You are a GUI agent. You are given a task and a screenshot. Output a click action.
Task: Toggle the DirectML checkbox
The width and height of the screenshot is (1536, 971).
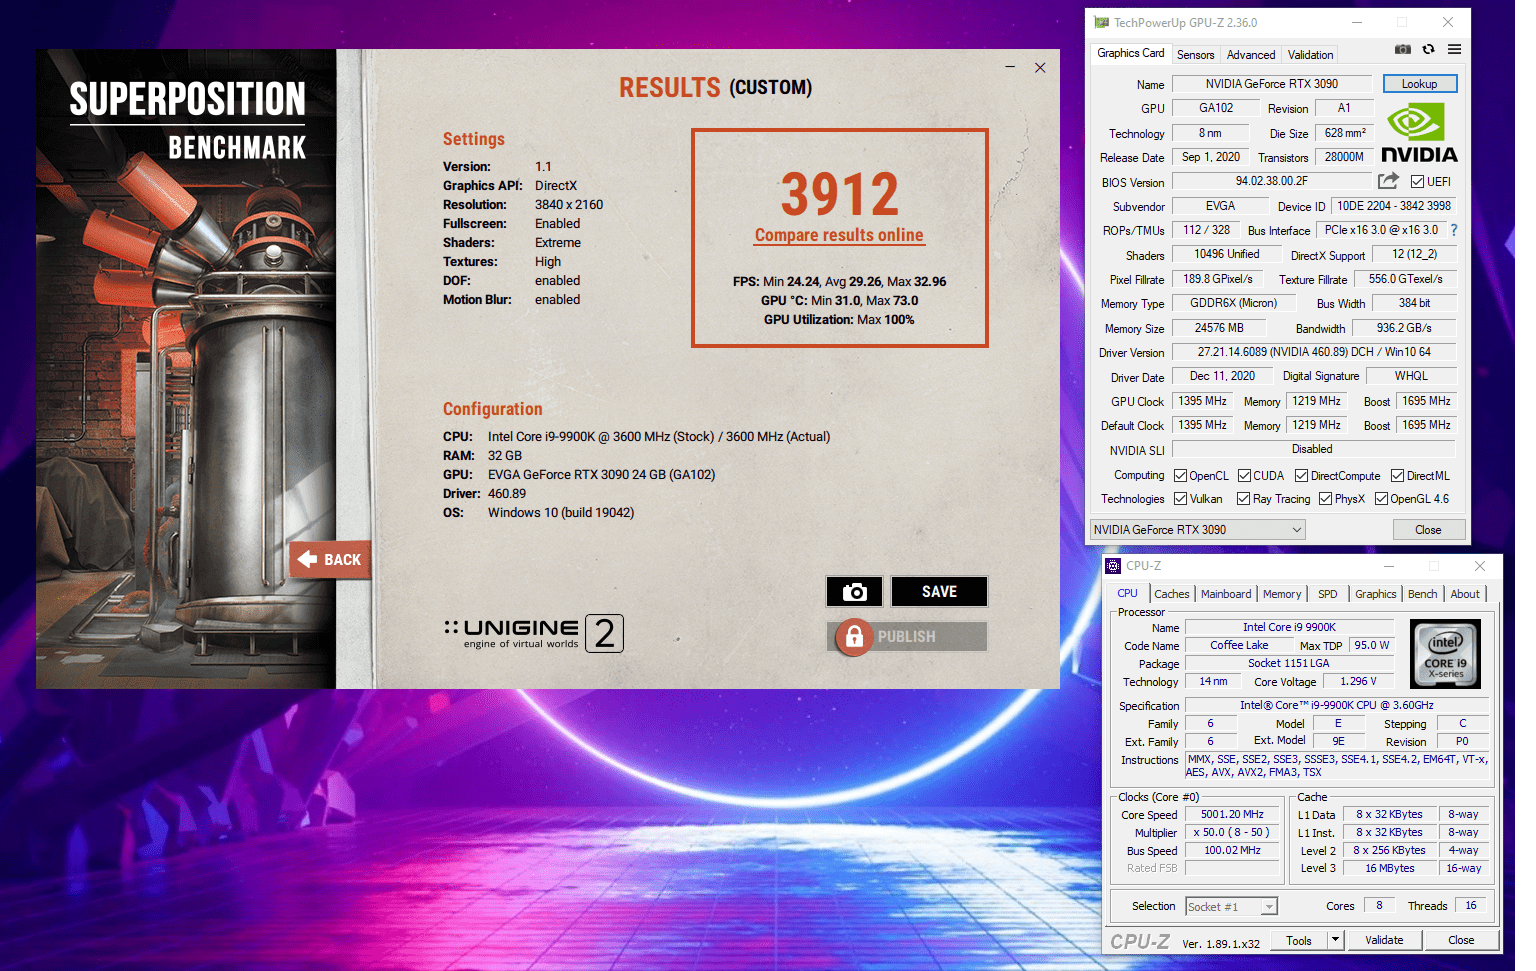(1397, 476)
